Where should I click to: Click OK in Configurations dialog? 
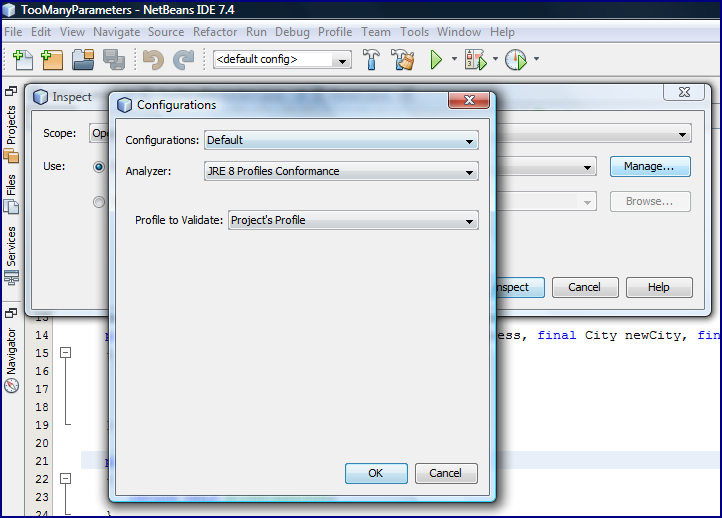(376, 473)
